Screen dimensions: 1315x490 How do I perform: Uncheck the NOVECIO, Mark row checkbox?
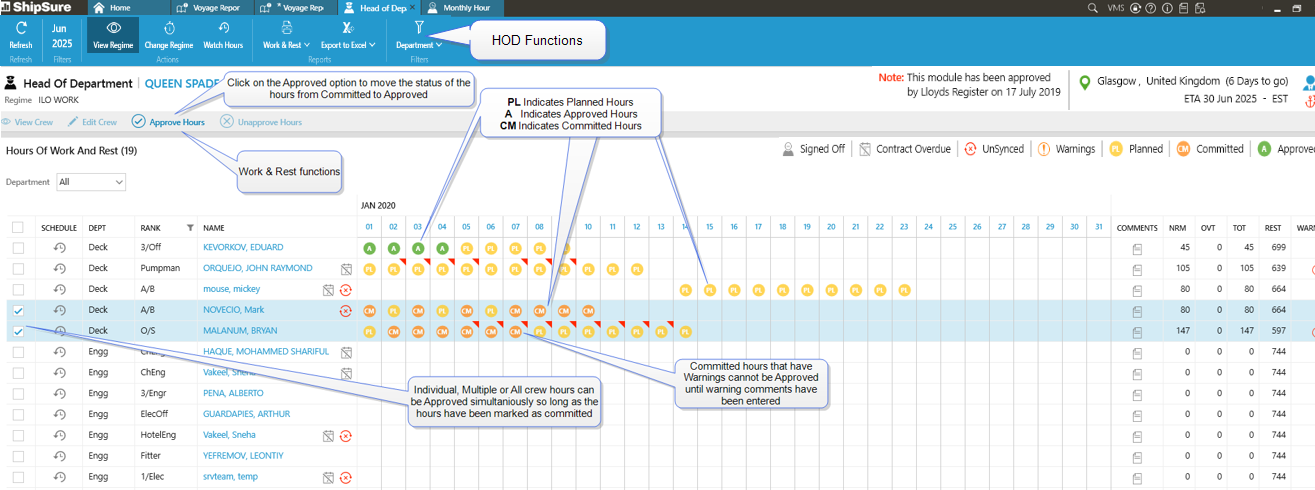pyautogui.click(x=20, y=310)
